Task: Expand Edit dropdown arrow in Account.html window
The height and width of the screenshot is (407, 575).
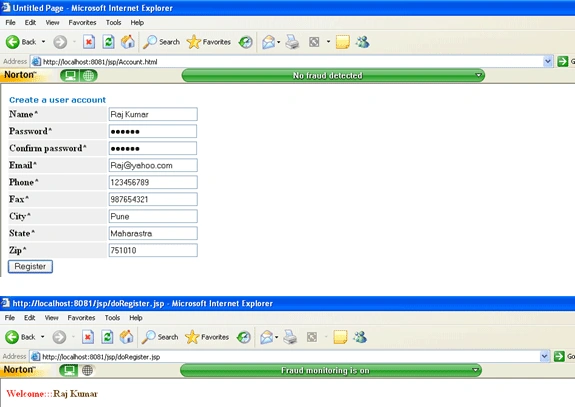Action: [328, 42]
